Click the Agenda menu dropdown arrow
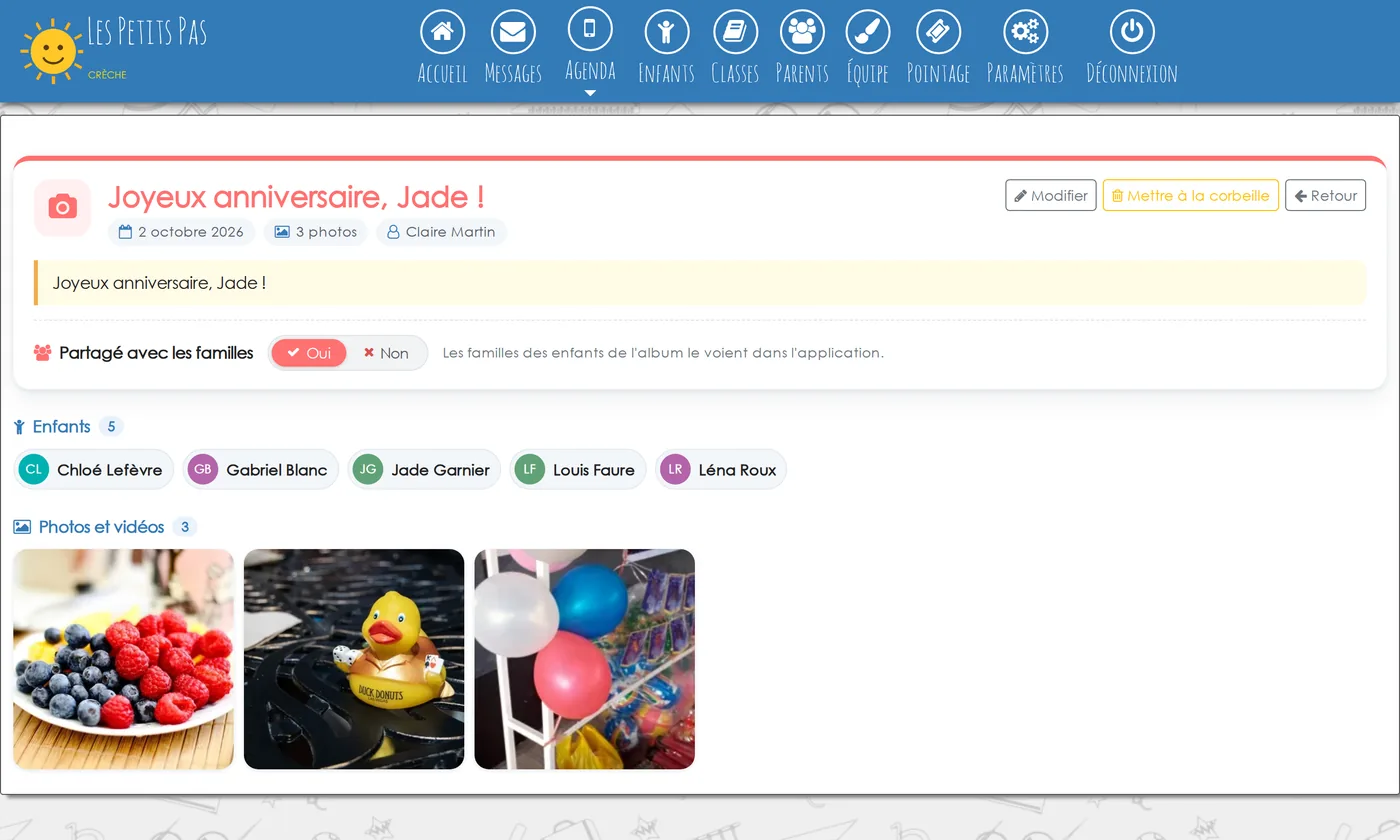 coord(590,93)
